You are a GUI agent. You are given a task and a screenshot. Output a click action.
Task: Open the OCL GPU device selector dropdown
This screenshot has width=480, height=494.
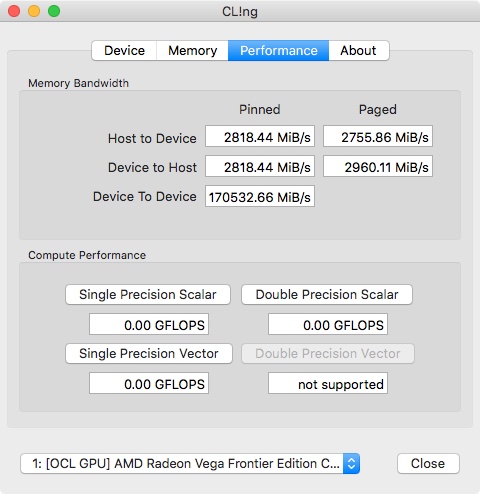190,463
